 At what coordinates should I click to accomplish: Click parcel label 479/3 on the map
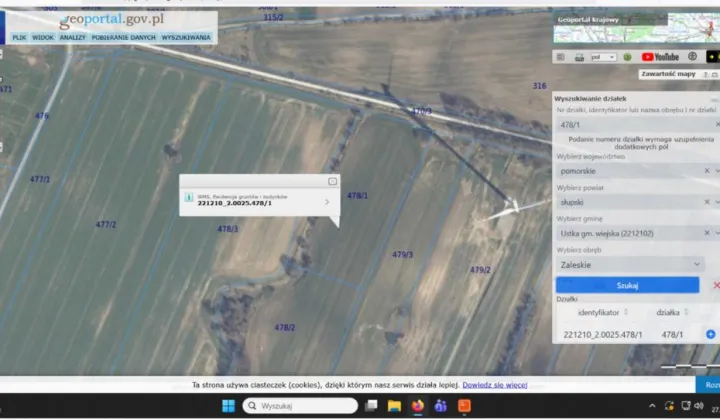(x=402, y=254)
